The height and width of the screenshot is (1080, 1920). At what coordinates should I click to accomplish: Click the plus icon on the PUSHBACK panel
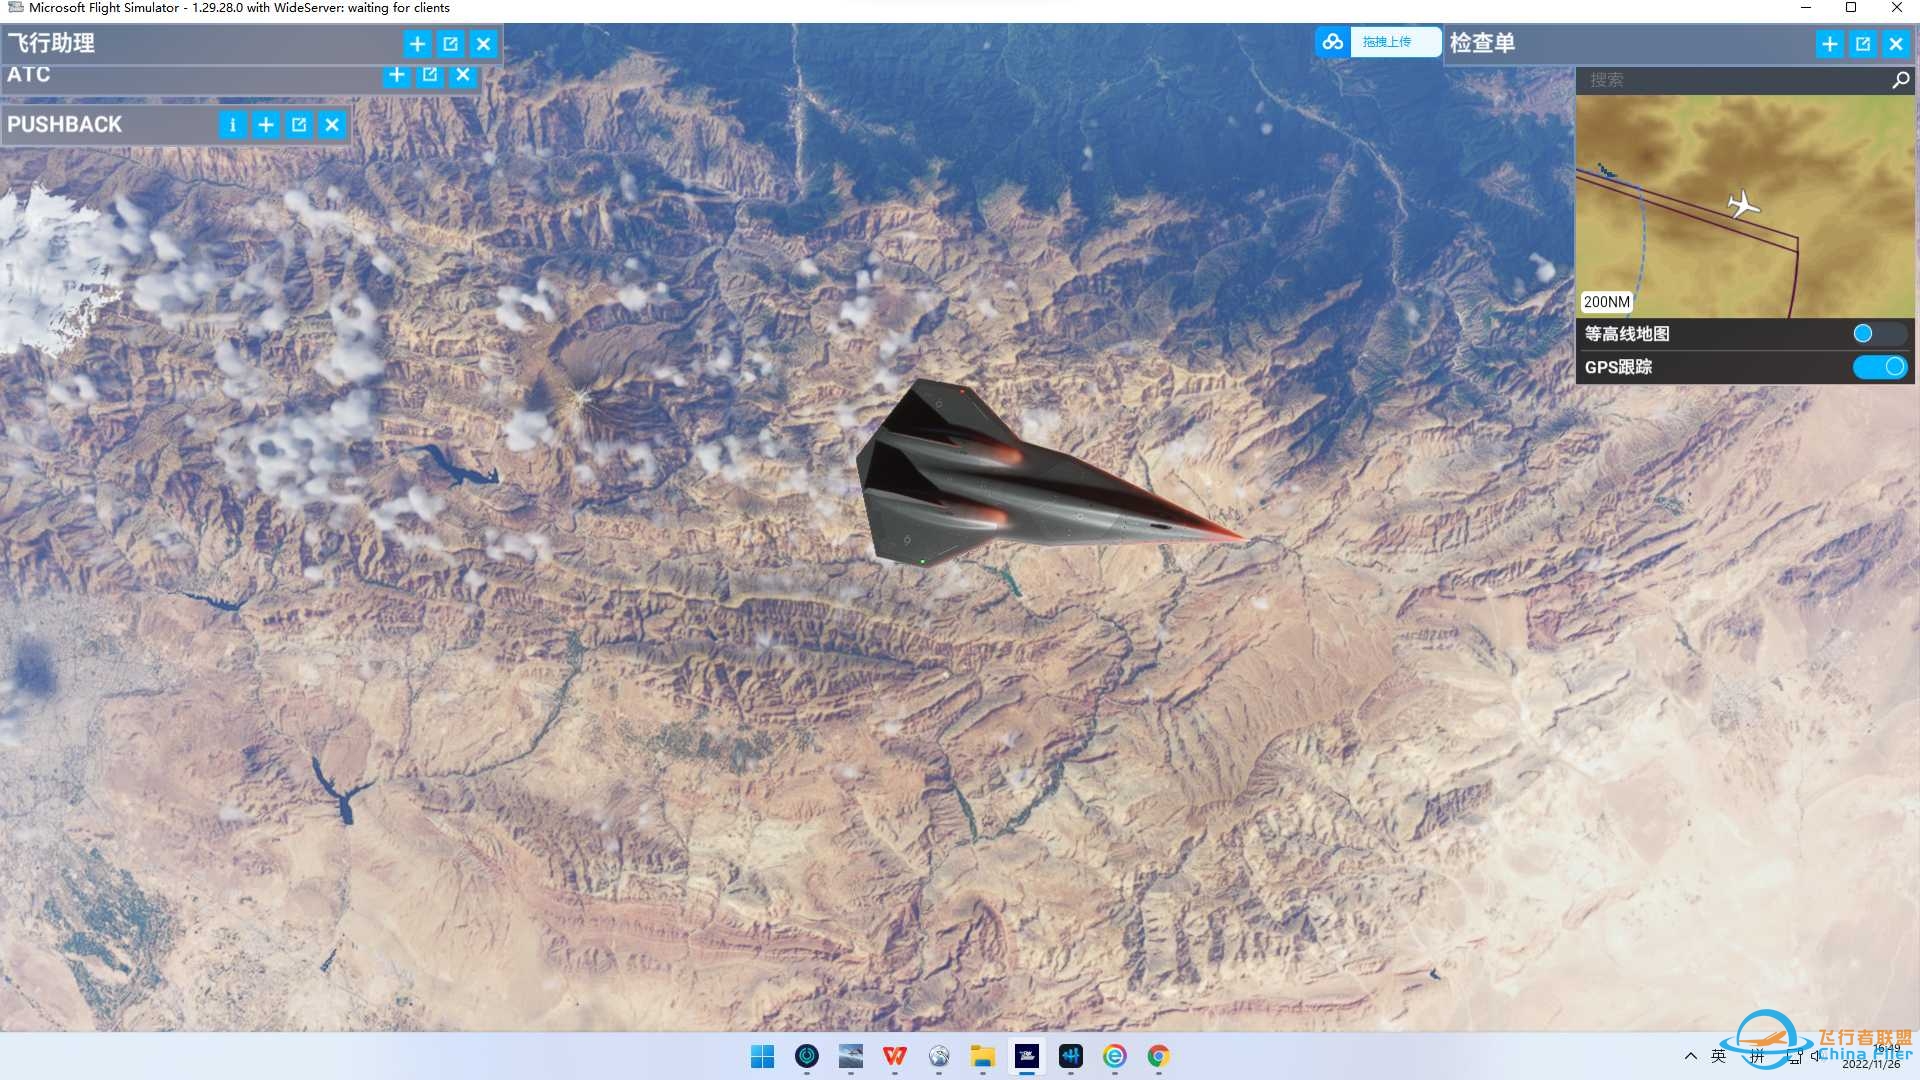(x=266, y=125)
